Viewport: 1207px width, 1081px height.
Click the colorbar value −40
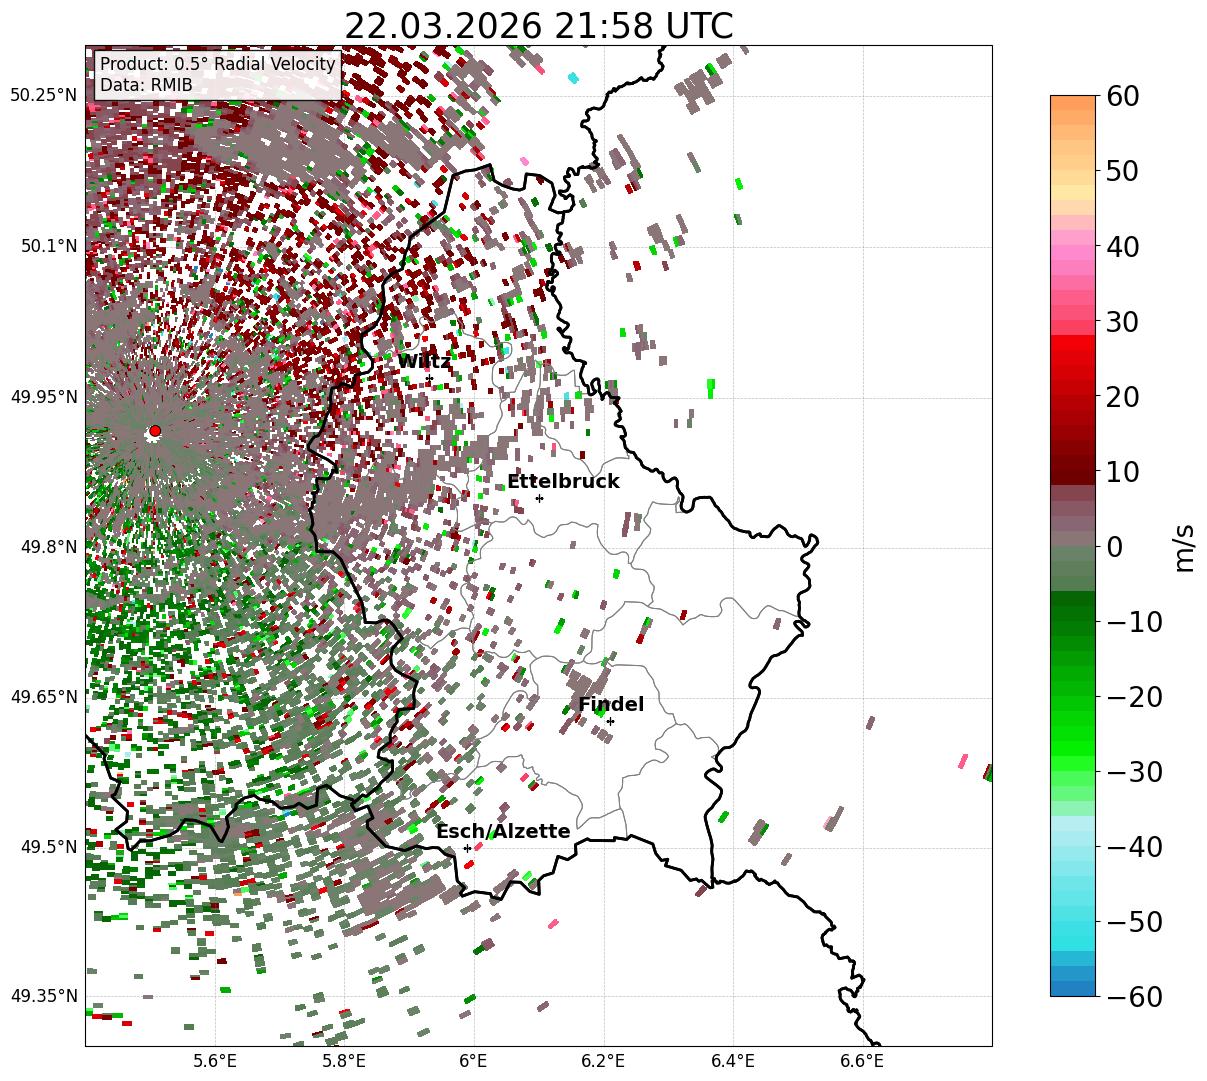[1134, 847]
